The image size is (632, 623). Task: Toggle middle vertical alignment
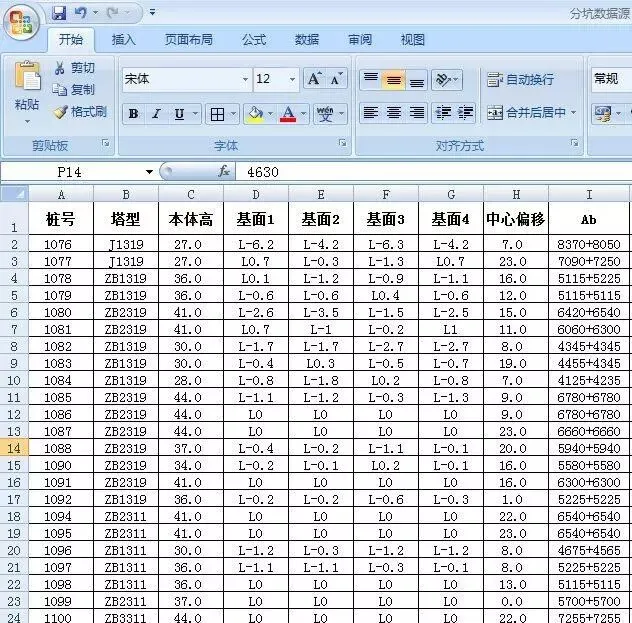(393, 79)
